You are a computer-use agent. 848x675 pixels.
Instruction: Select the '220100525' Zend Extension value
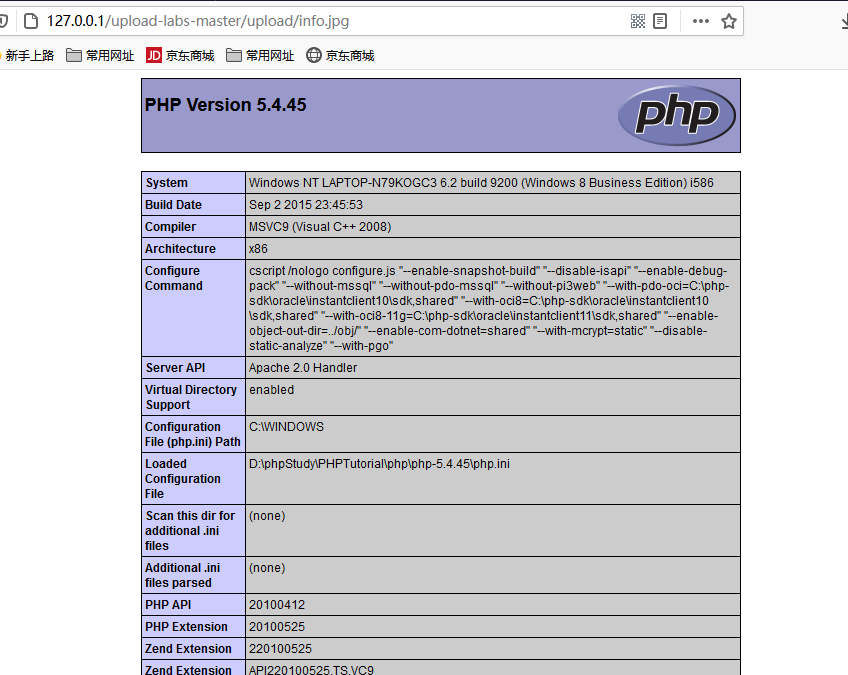(280, 648)
